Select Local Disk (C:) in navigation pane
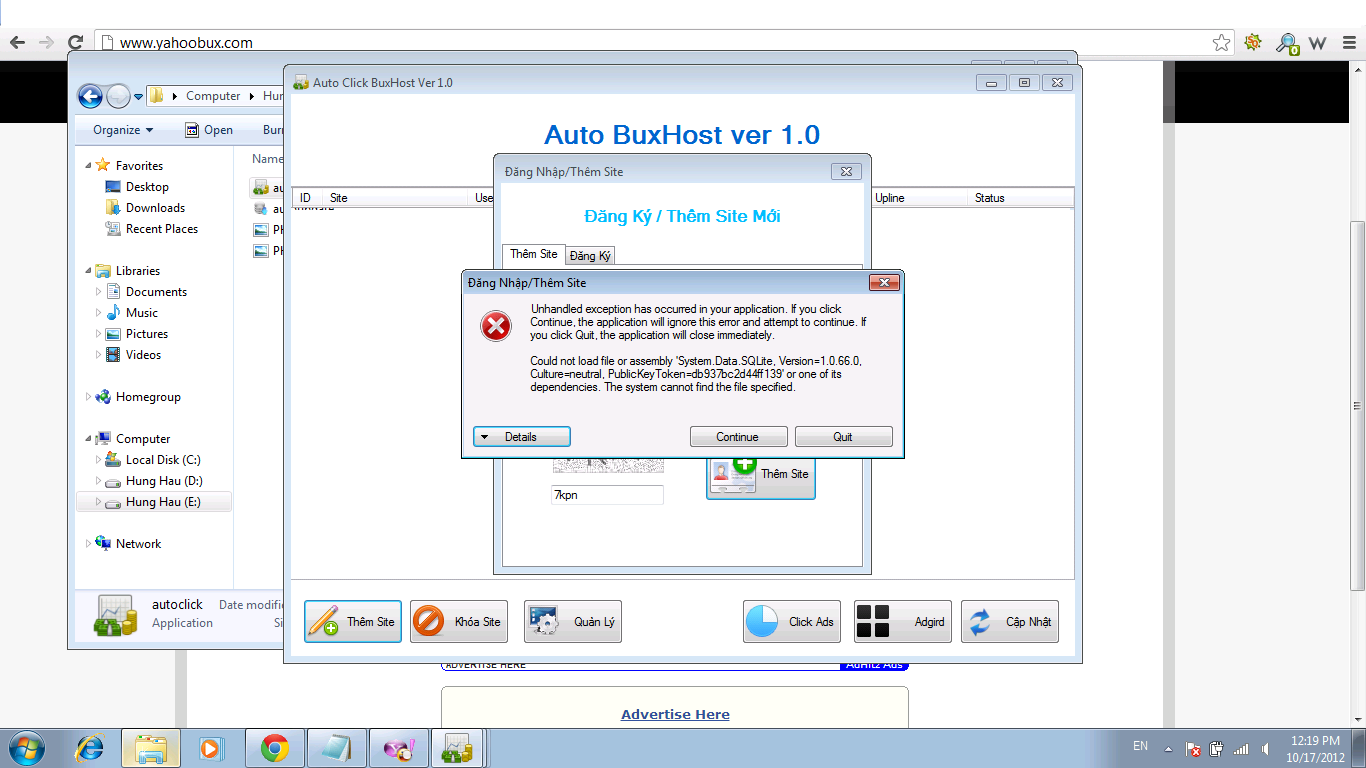 pos(163,460)
